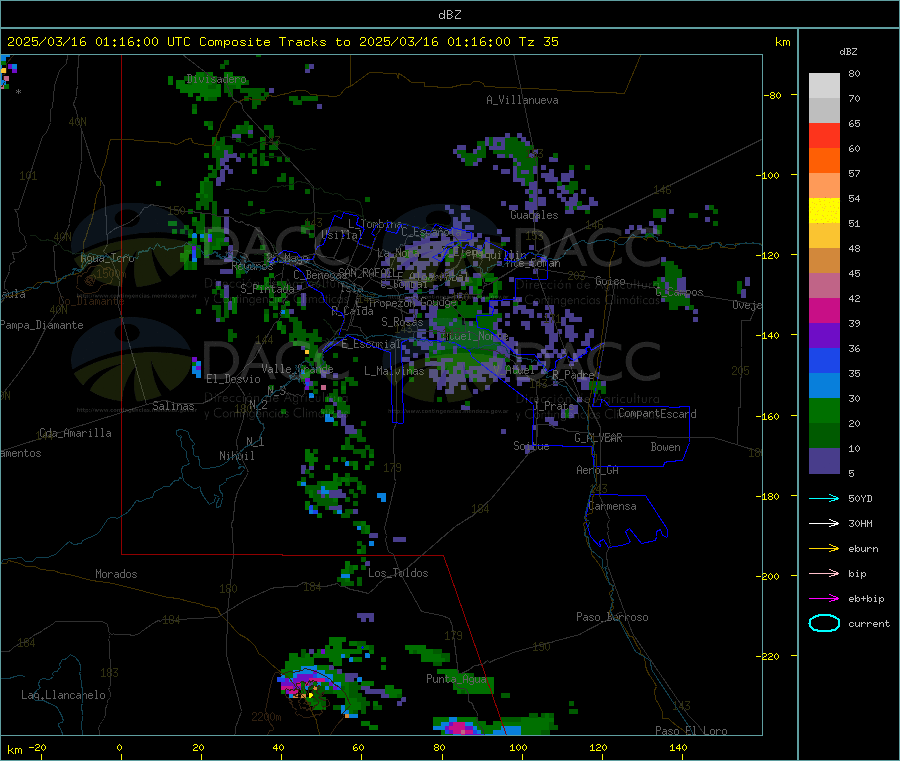Click the 140 km tick on the bottom axis
The height and width of the screenshot is (761, 900).
click(x=678, y=747)
